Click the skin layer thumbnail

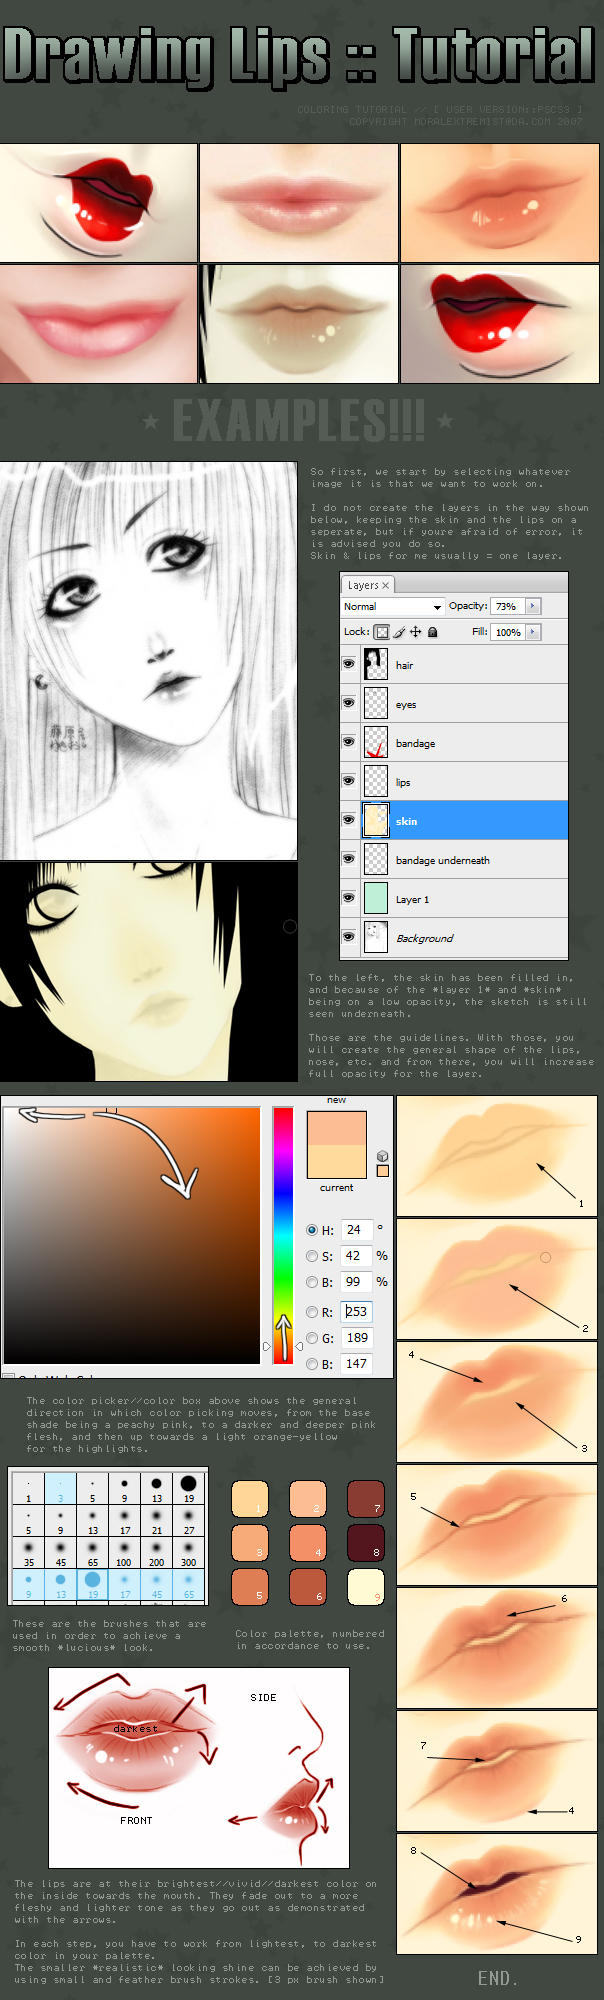(x=376, y=820)
